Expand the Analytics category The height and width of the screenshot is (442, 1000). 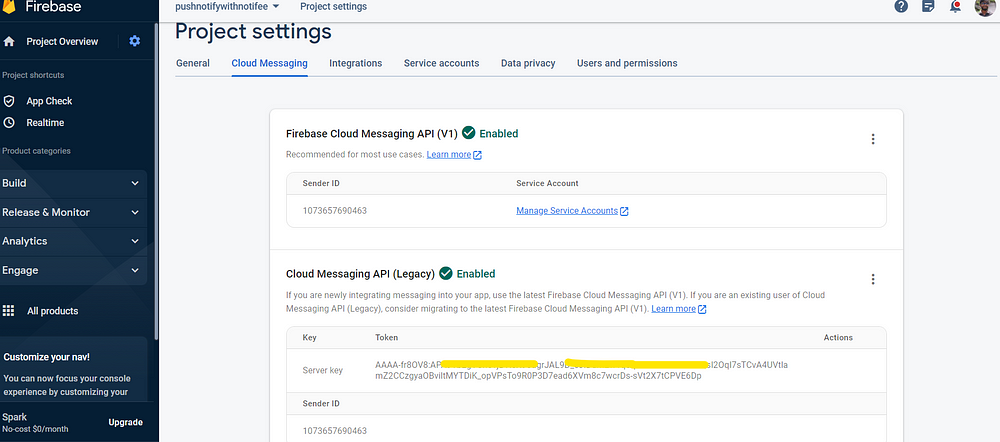(135, 241)
